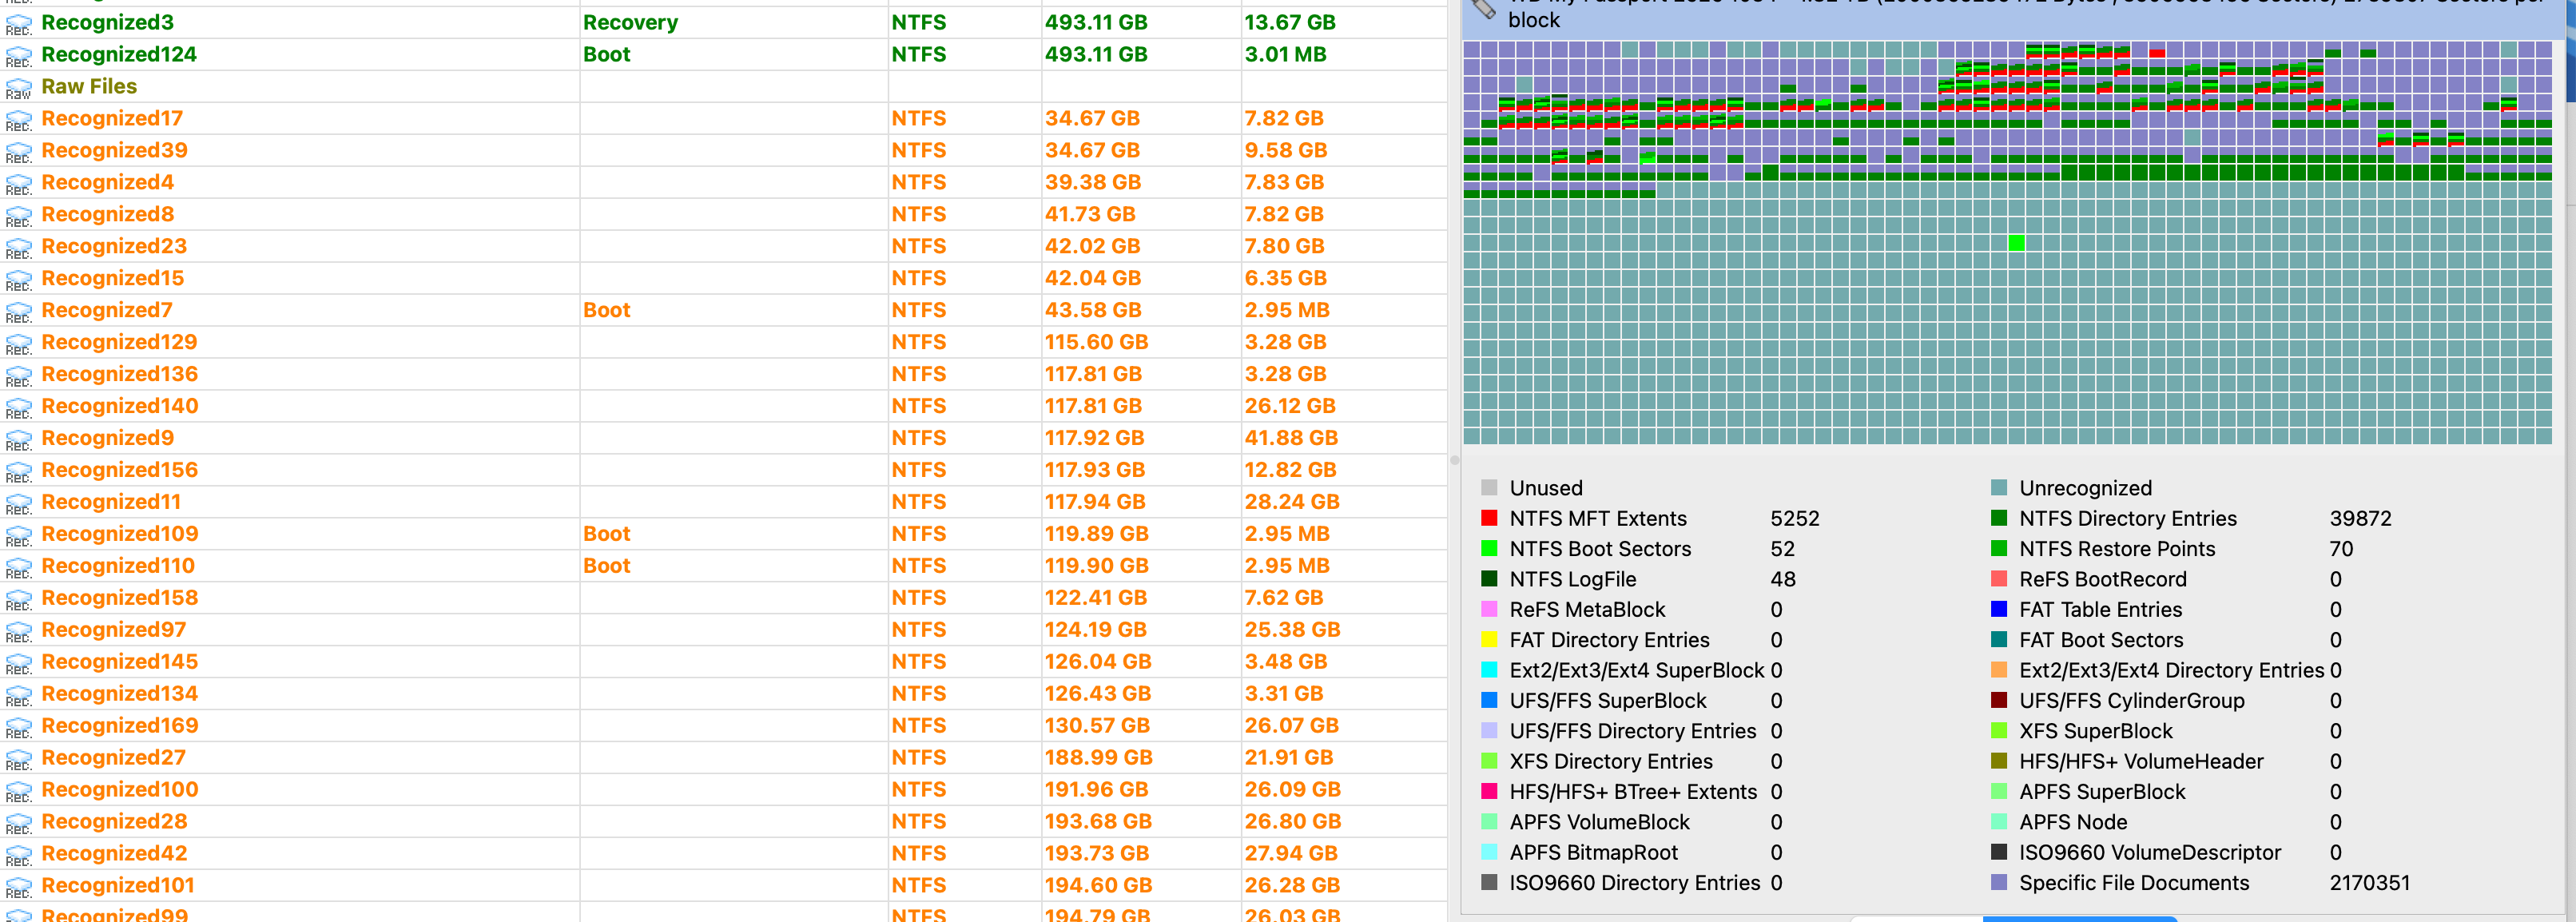Click the purple Specific File Documents swatch
Image resolution: width=2576 pixels, height=922 pixels.
tap(1999, 882)
